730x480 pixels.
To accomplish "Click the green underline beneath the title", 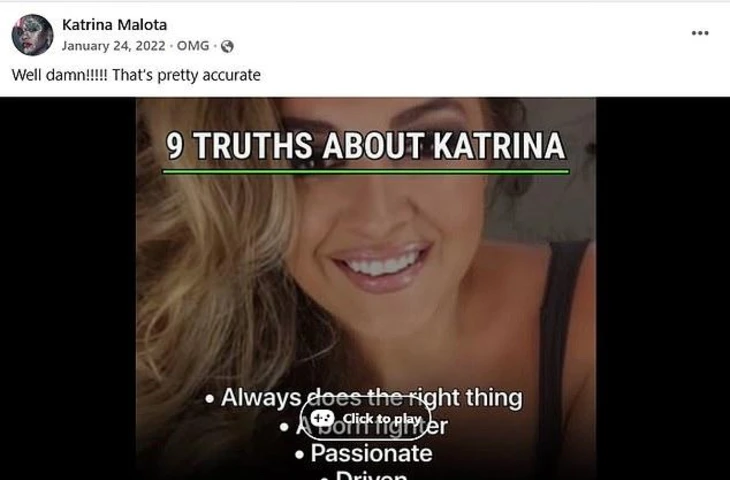I will pos(366,172).
